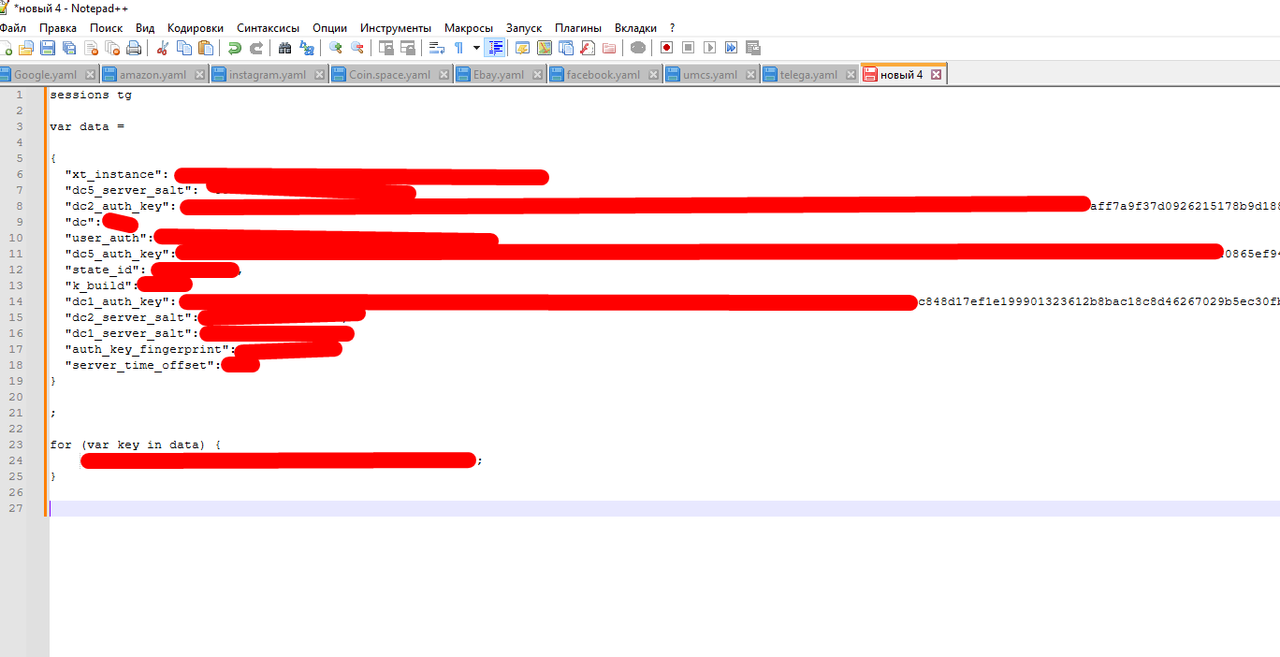Open Find with the binoculars icon
Viewport: 1280px width, 657px height.
tap(285, 47)
